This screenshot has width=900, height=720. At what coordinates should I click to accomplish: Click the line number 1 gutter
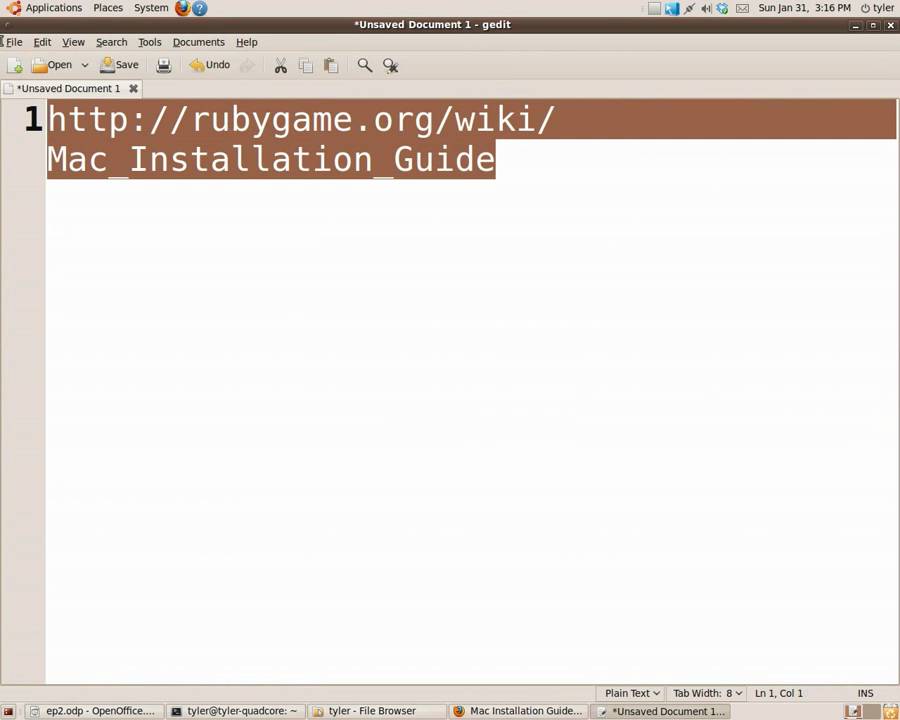pos(33,119)
